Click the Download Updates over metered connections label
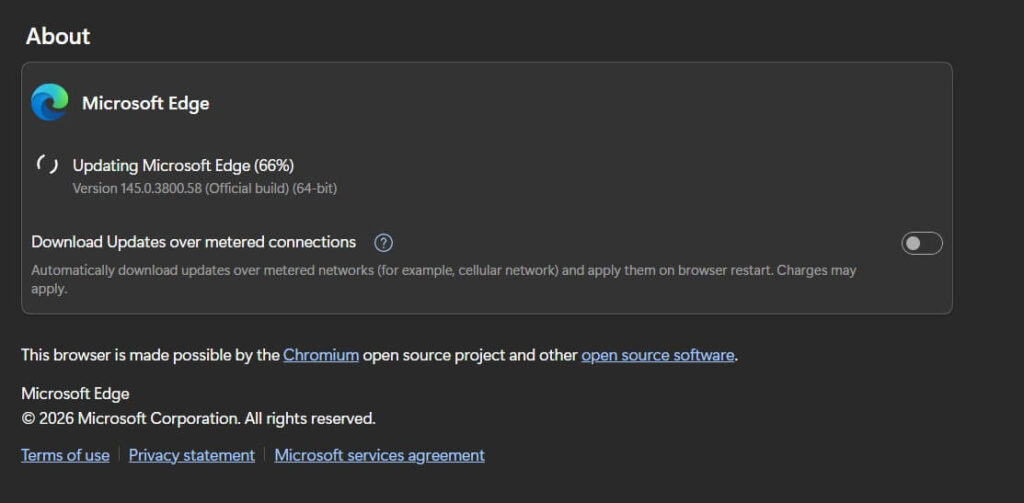The height and width of the screenshot is (503, 1024). (x=194, y=242)
